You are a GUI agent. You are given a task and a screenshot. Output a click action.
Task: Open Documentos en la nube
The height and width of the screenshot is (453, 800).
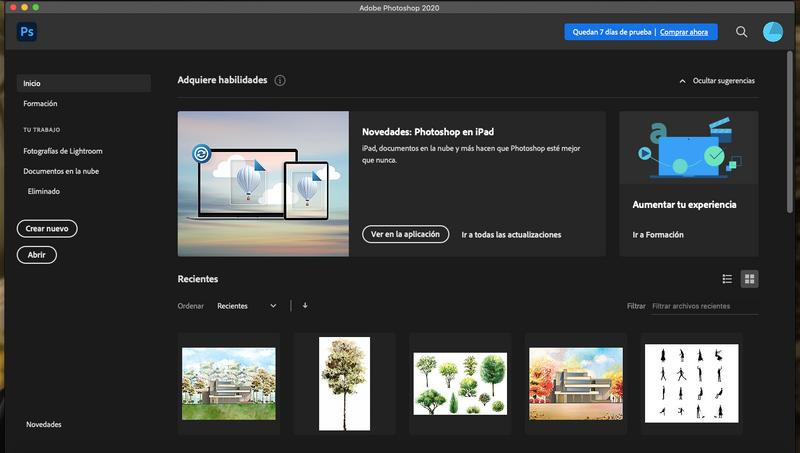pyautogui.click(x=61, y=171)
